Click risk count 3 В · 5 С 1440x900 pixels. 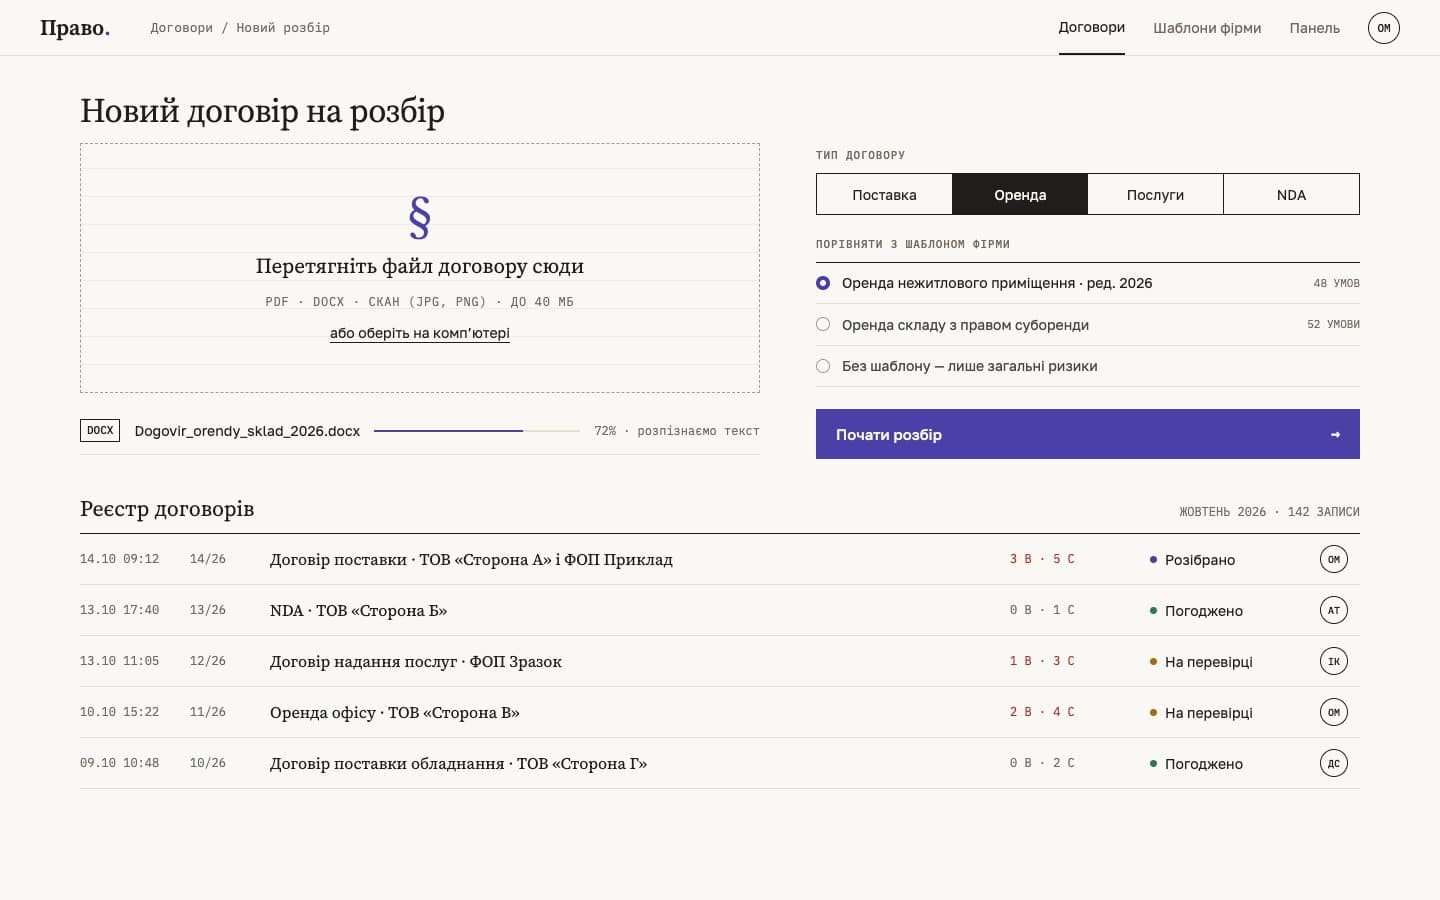pos(1042,559)
